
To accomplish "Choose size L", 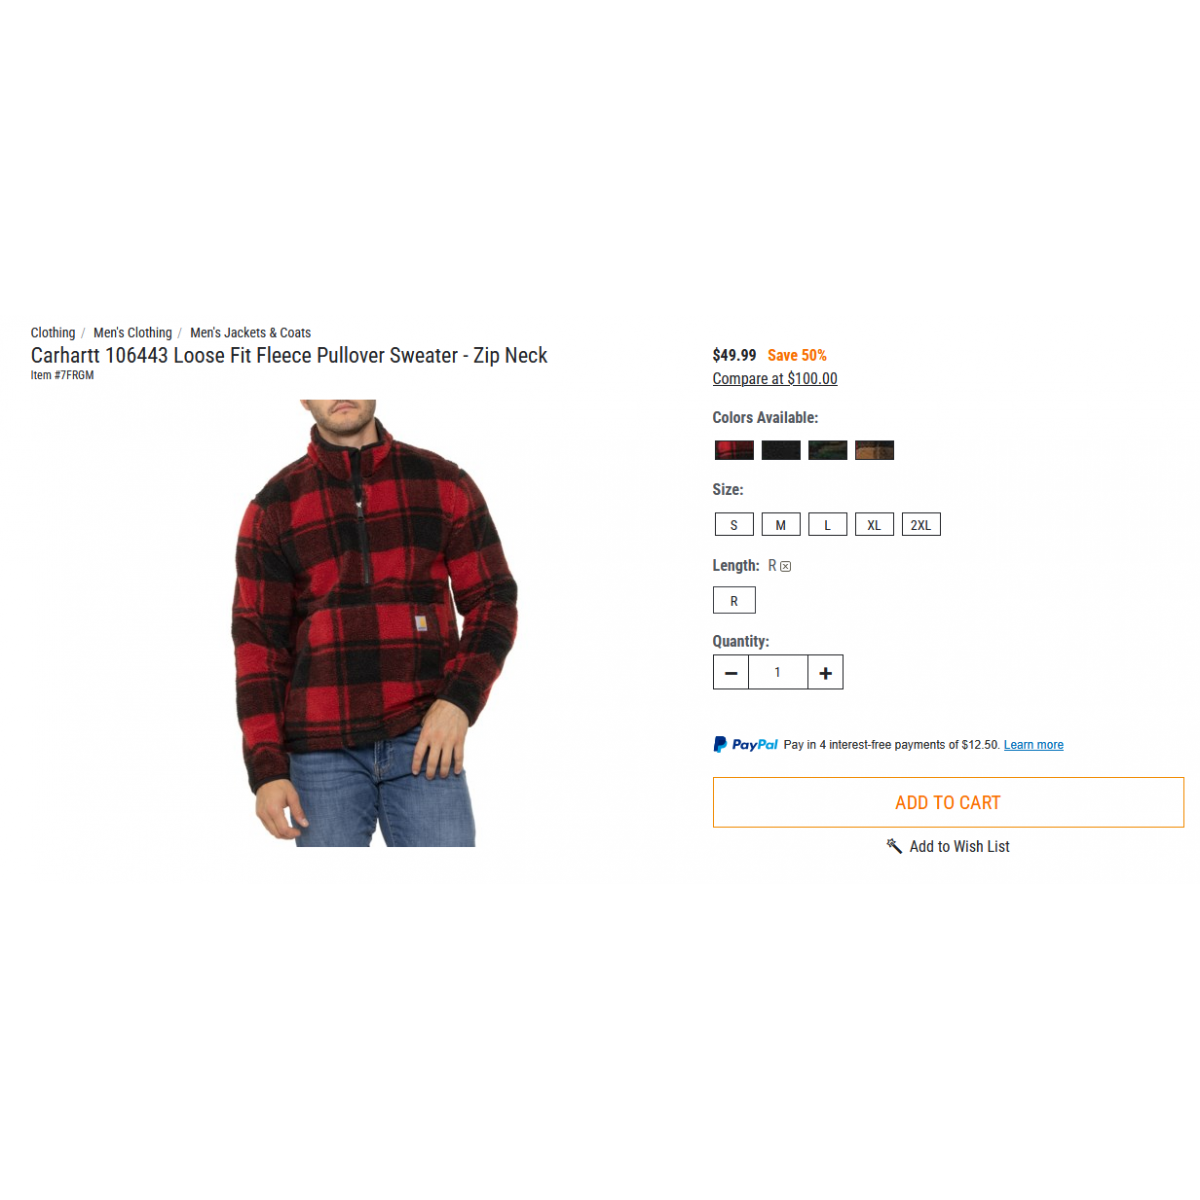I will coord(828,524).
